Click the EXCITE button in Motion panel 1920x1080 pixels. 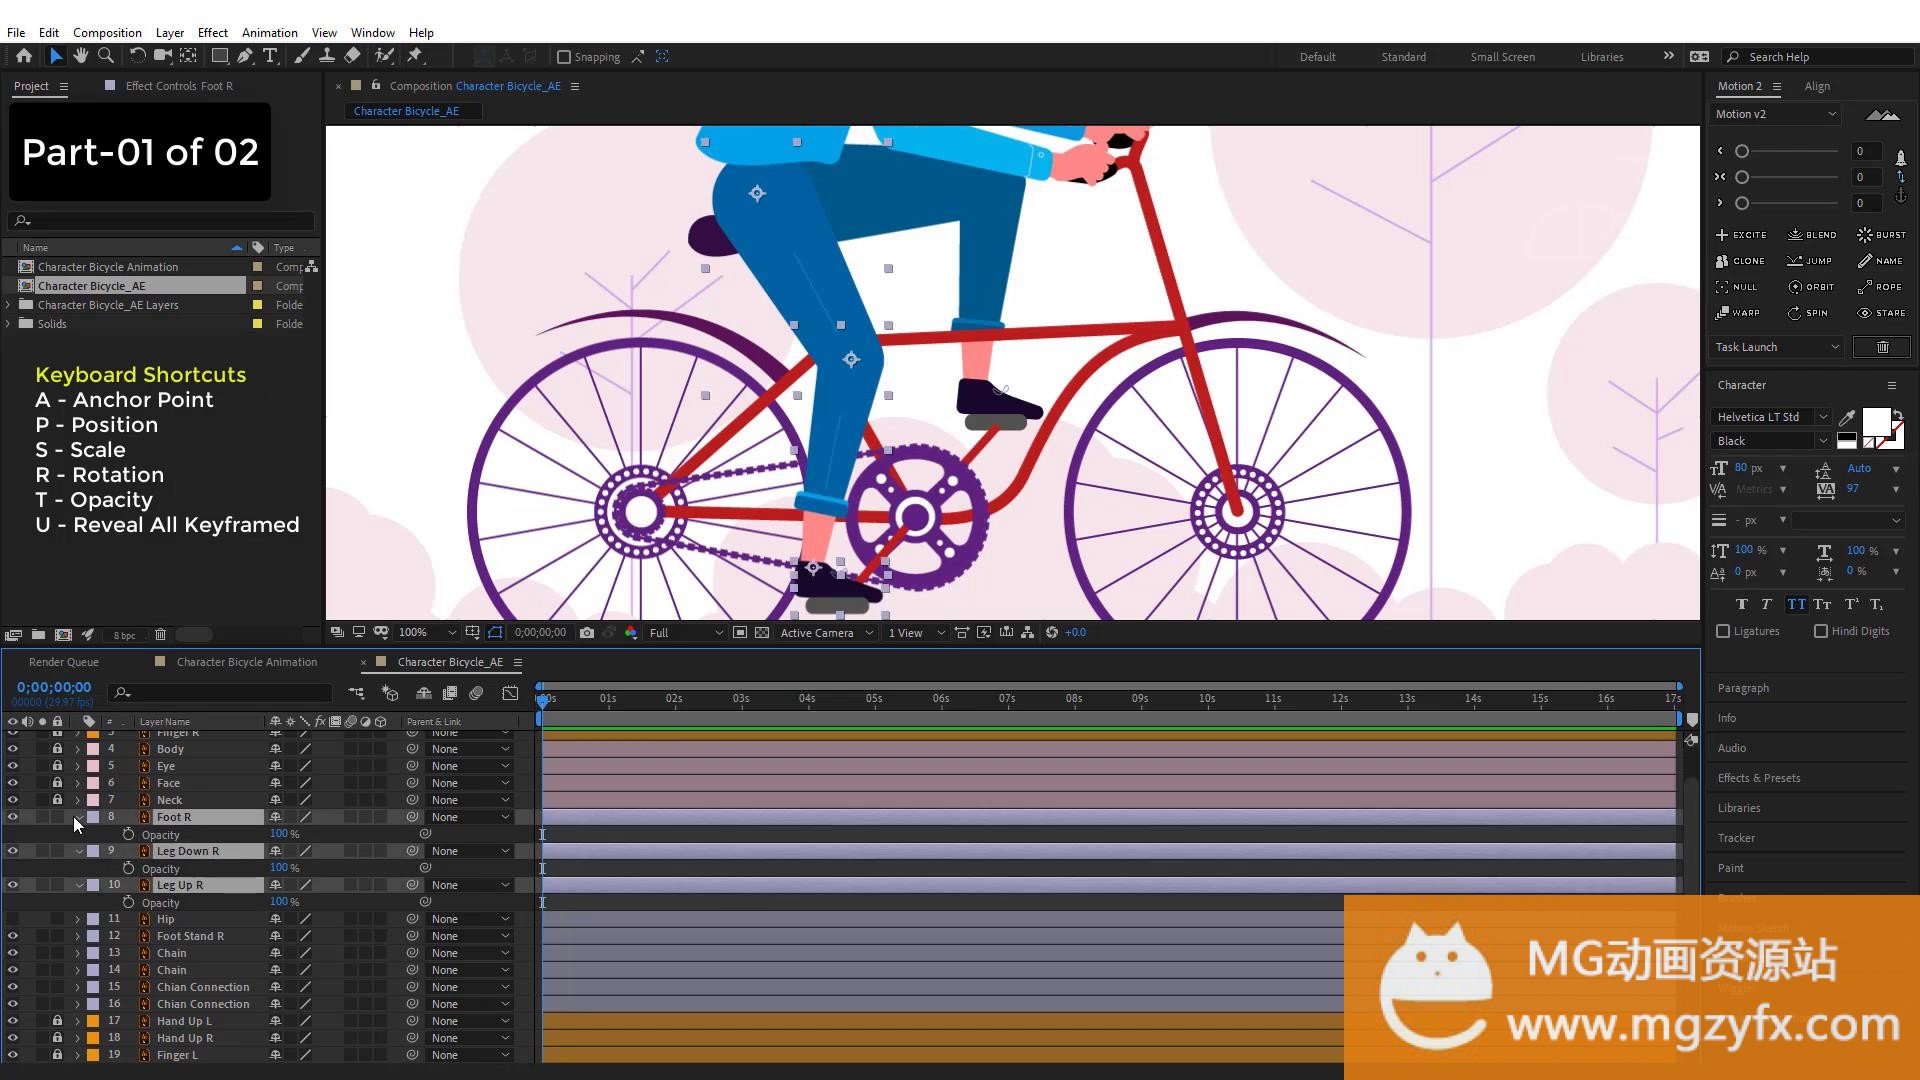[x=1741, y=235]
